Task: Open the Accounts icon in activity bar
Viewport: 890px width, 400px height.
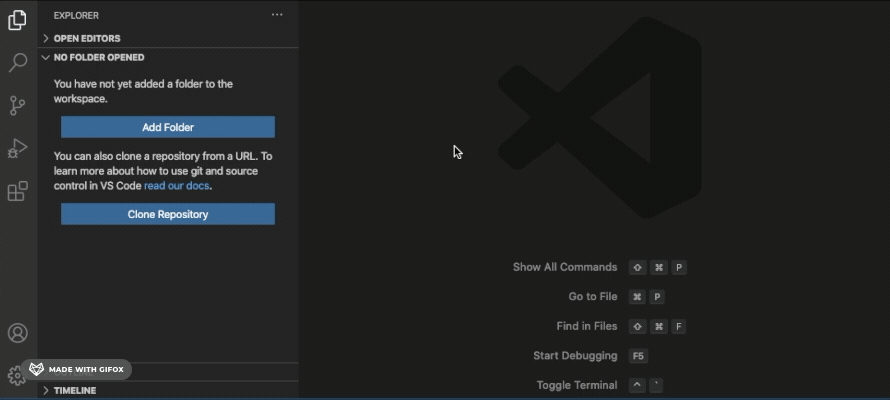Action: point(18,333)
